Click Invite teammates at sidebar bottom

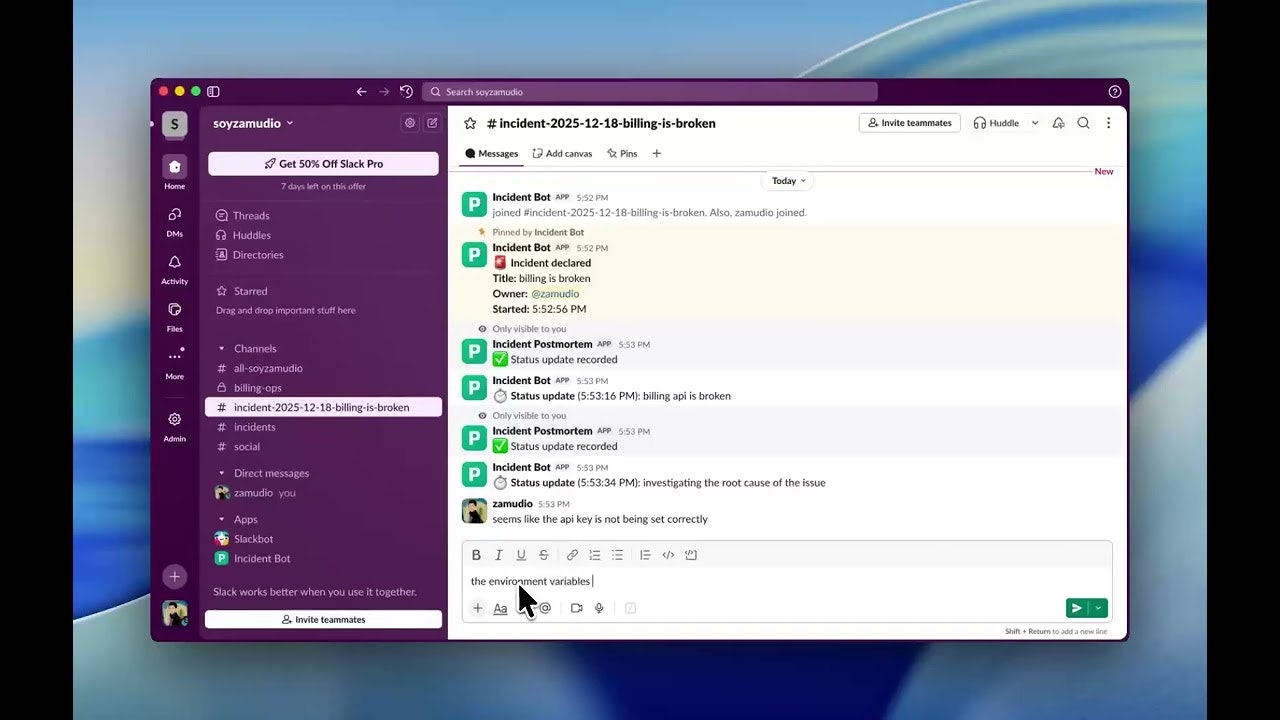pos(323,620)
